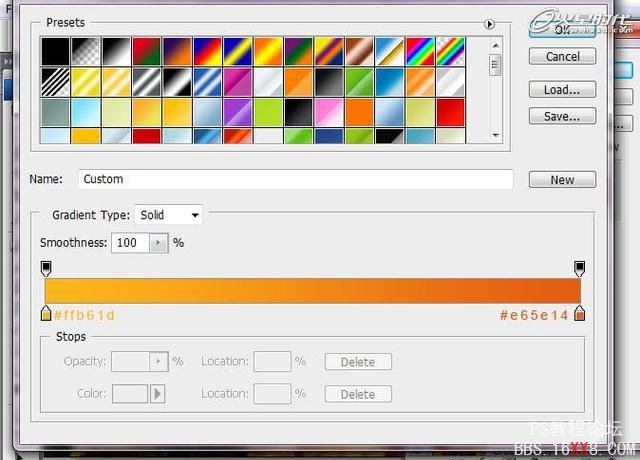Click the Load... button
The width and height of the screenshot is (640, 460).
[x=562, y=89]
